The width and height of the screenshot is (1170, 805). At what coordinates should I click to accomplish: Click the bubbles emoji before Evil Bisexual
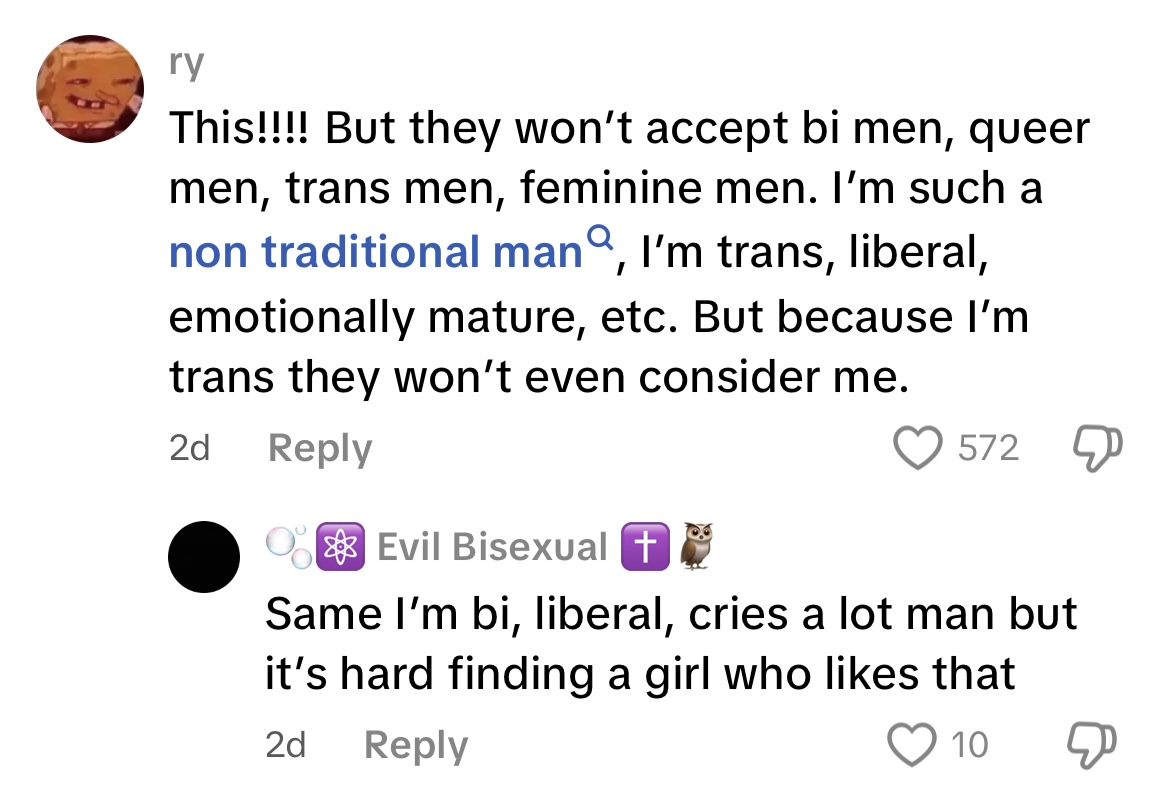coord(290,547)
